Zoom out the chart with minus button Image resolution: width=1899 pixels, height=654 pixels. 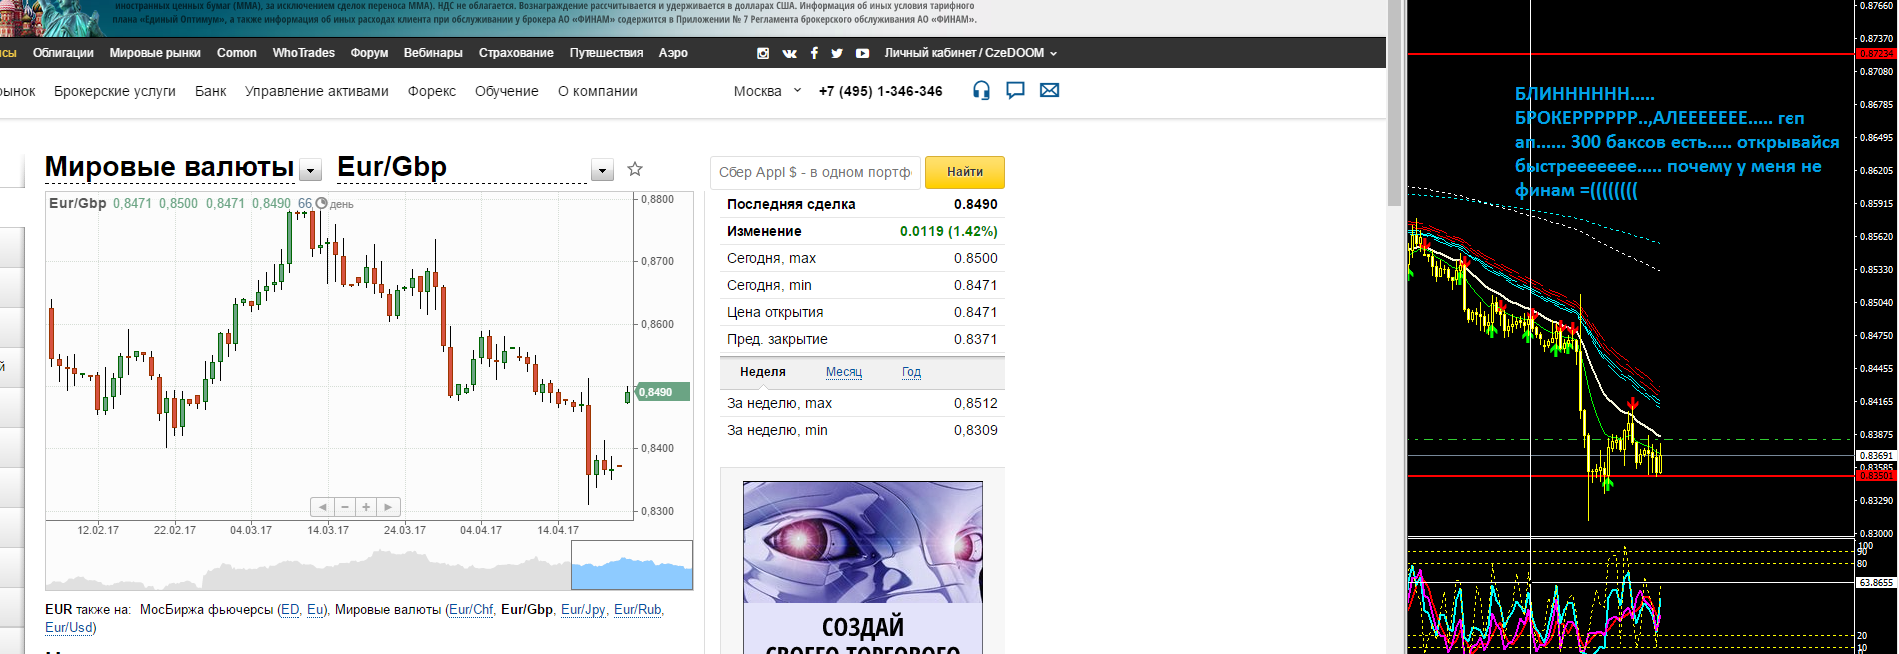coord(344,507)
